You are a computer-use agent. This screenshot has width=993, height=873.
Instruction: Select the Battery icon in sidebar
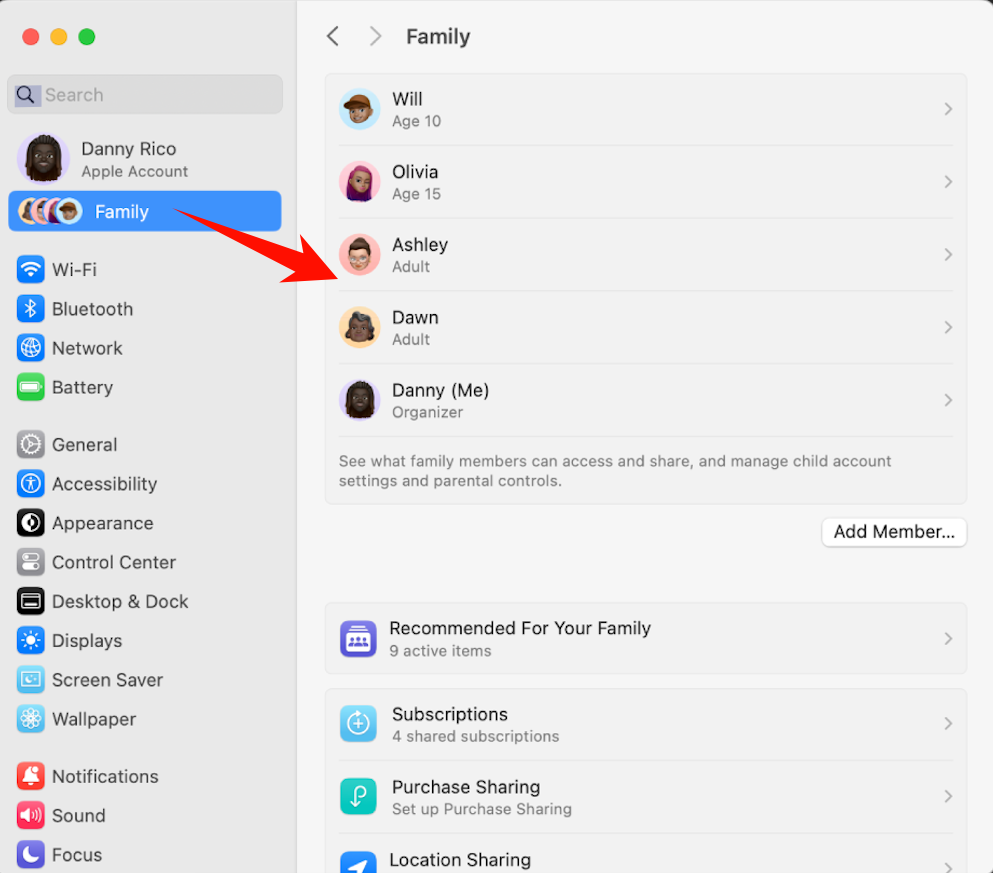point(31,388)
